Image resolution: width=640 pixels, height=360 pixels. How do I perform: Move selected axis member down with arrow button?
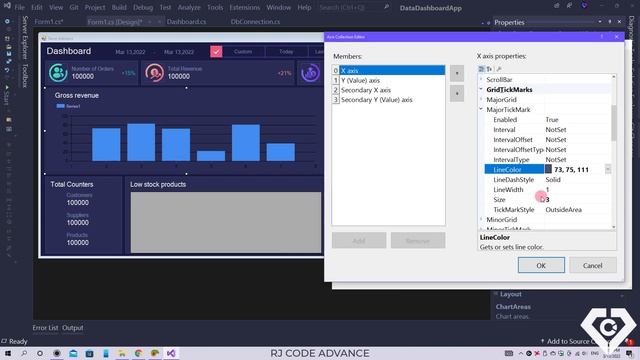pos(457,93)
